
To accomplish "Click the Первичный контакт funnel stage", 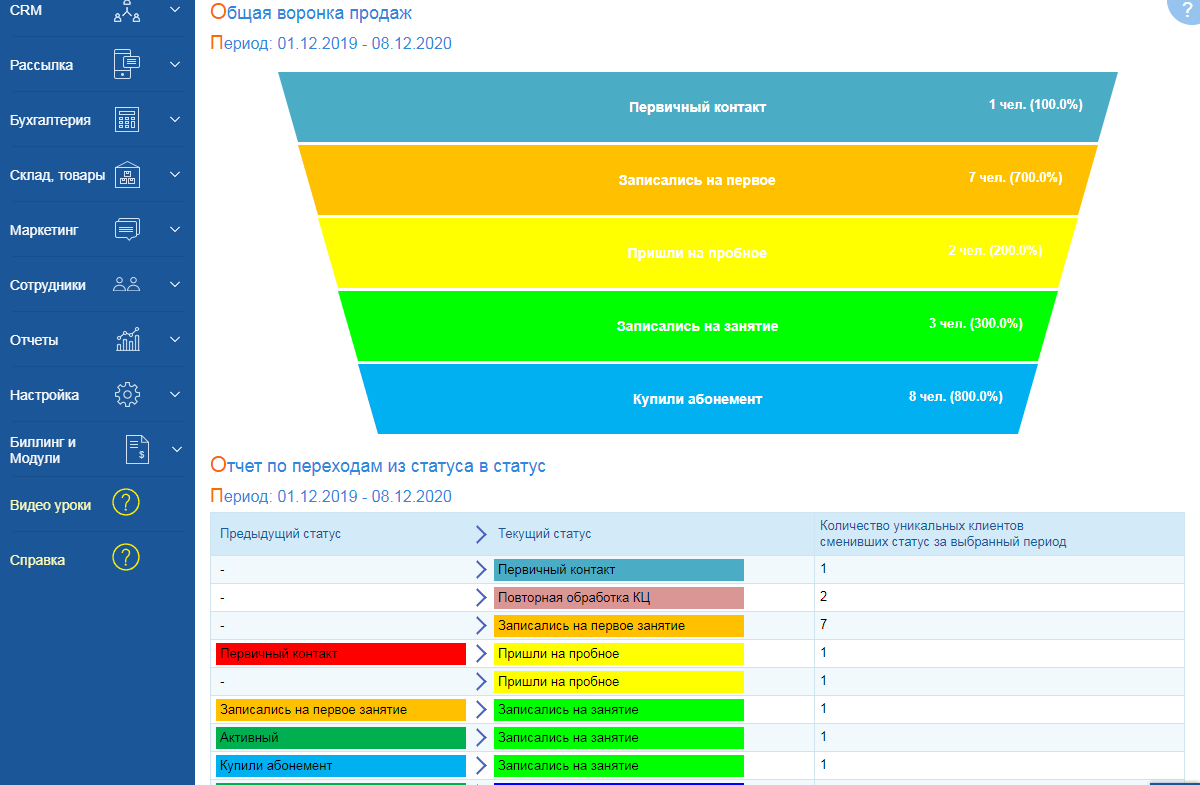I will point(698,107).
